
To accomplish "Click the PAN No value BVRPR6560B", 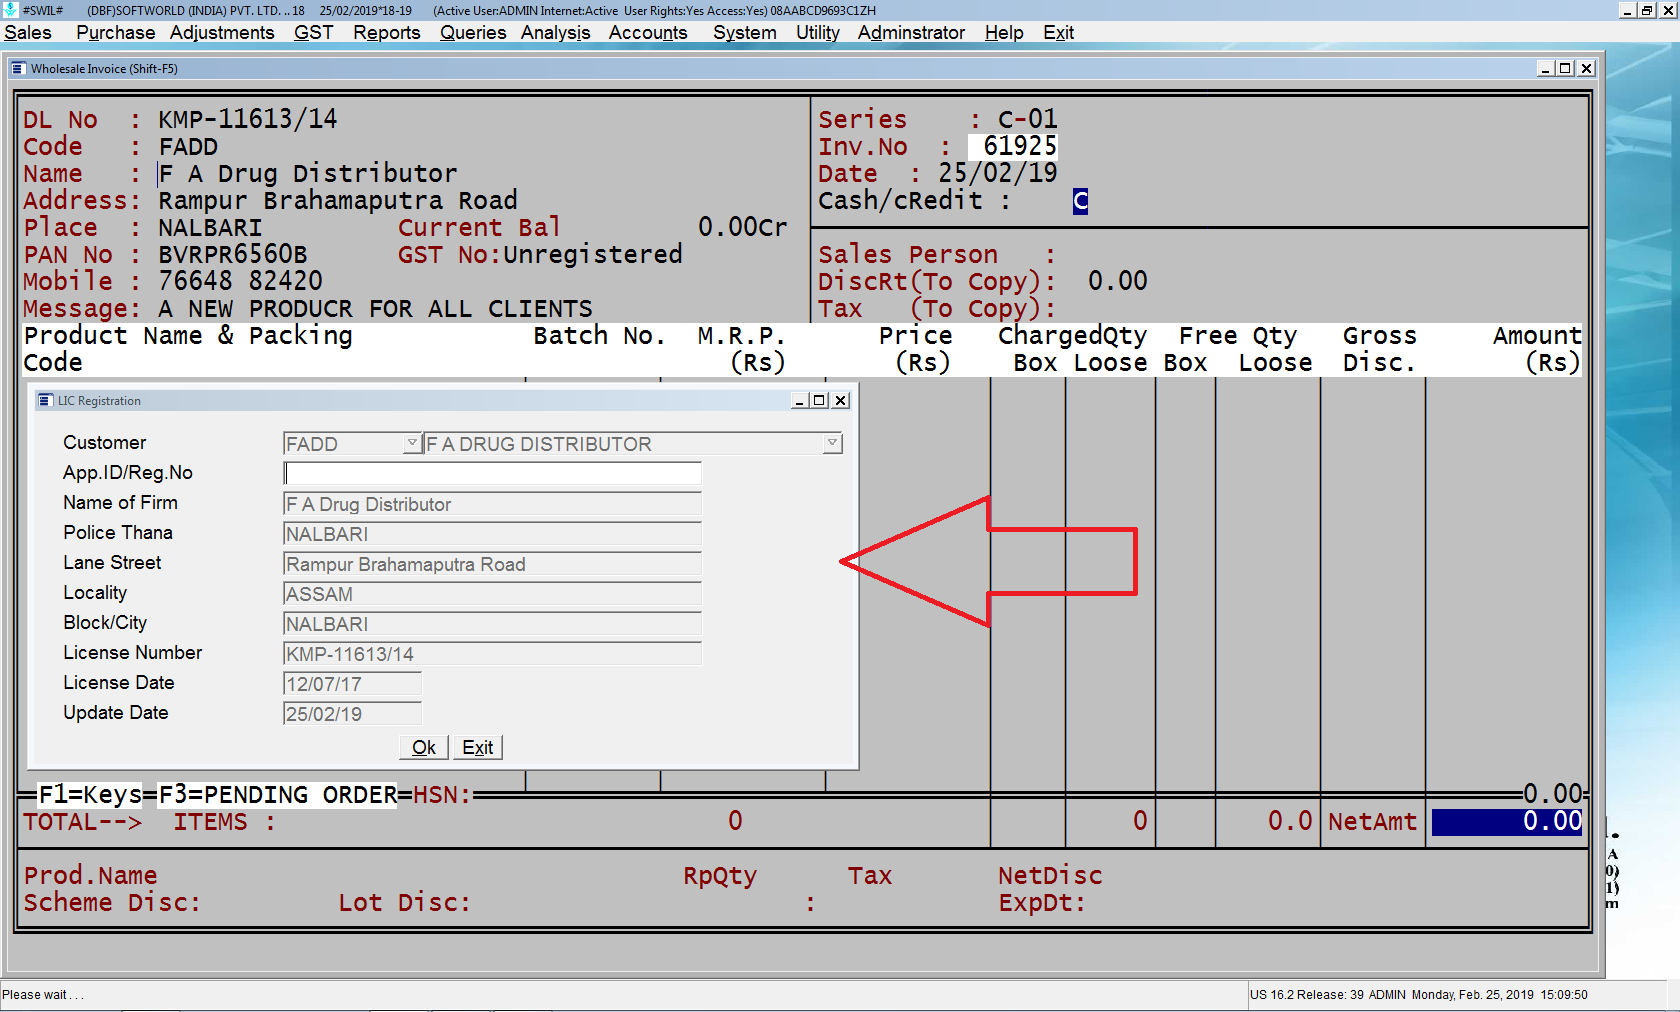I will (x=233, y=255).
